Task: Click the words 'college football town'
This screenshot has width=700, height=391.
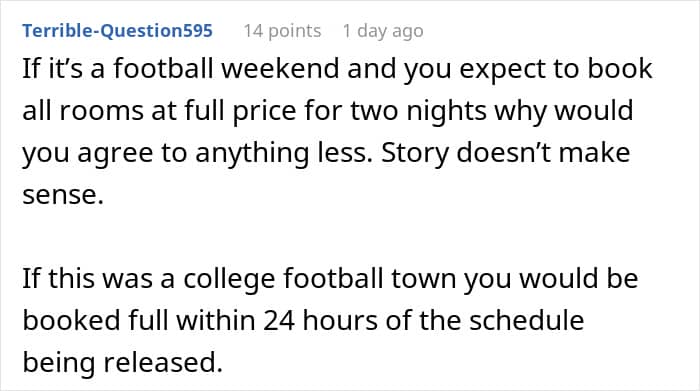Action: 321,279
